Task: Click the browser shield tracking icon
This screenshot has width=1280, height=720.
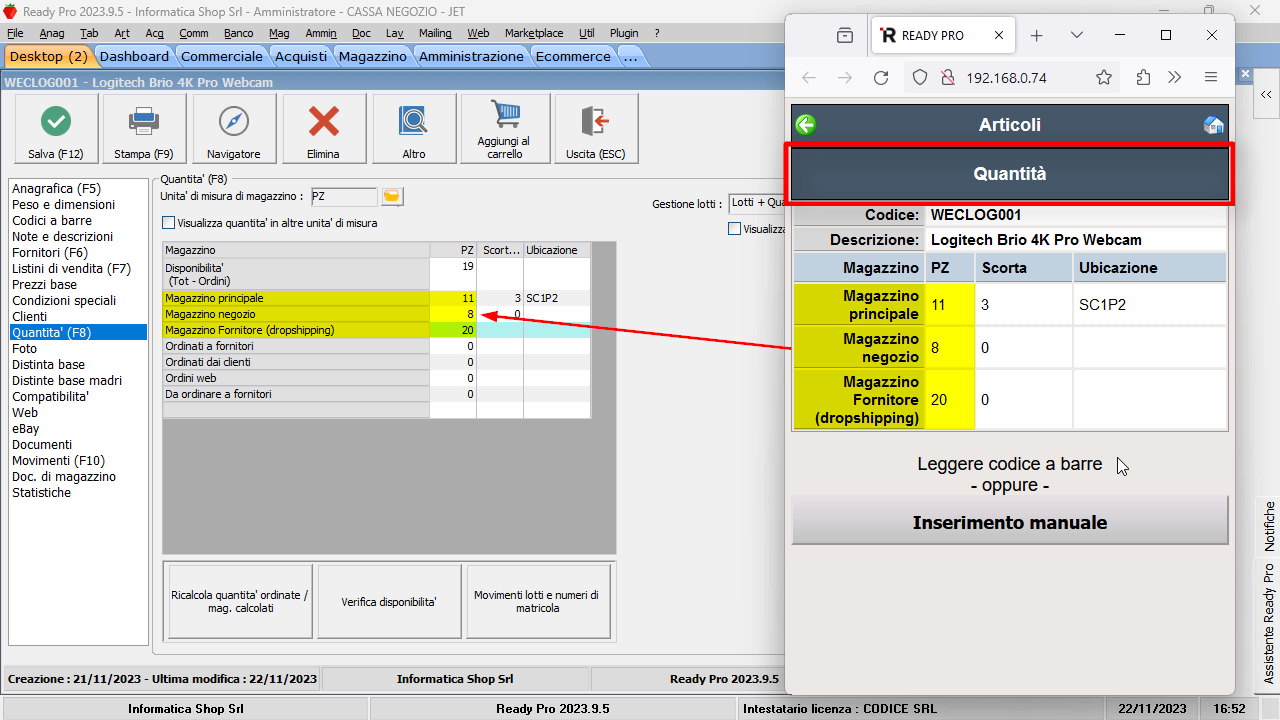Action: coord(922,77)
